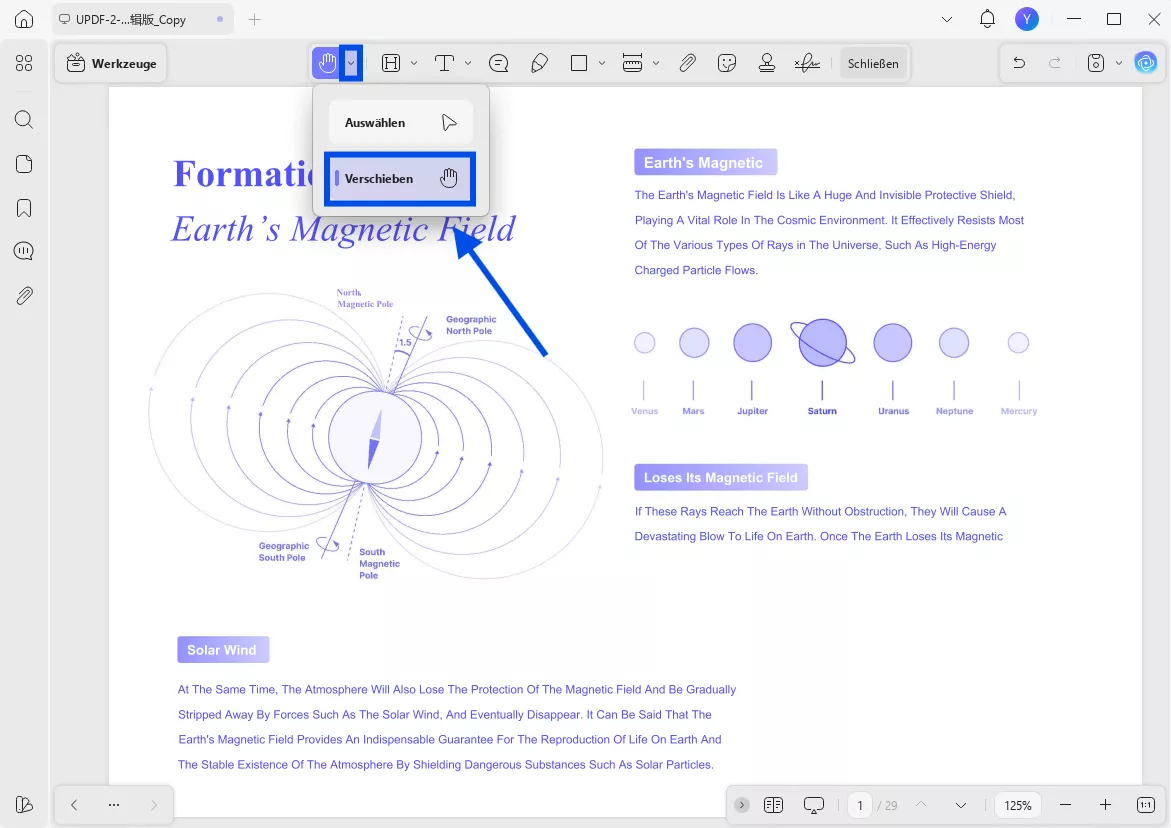
Task: Select the hand tool in toolbar
Action: click(x=326, y=63)
